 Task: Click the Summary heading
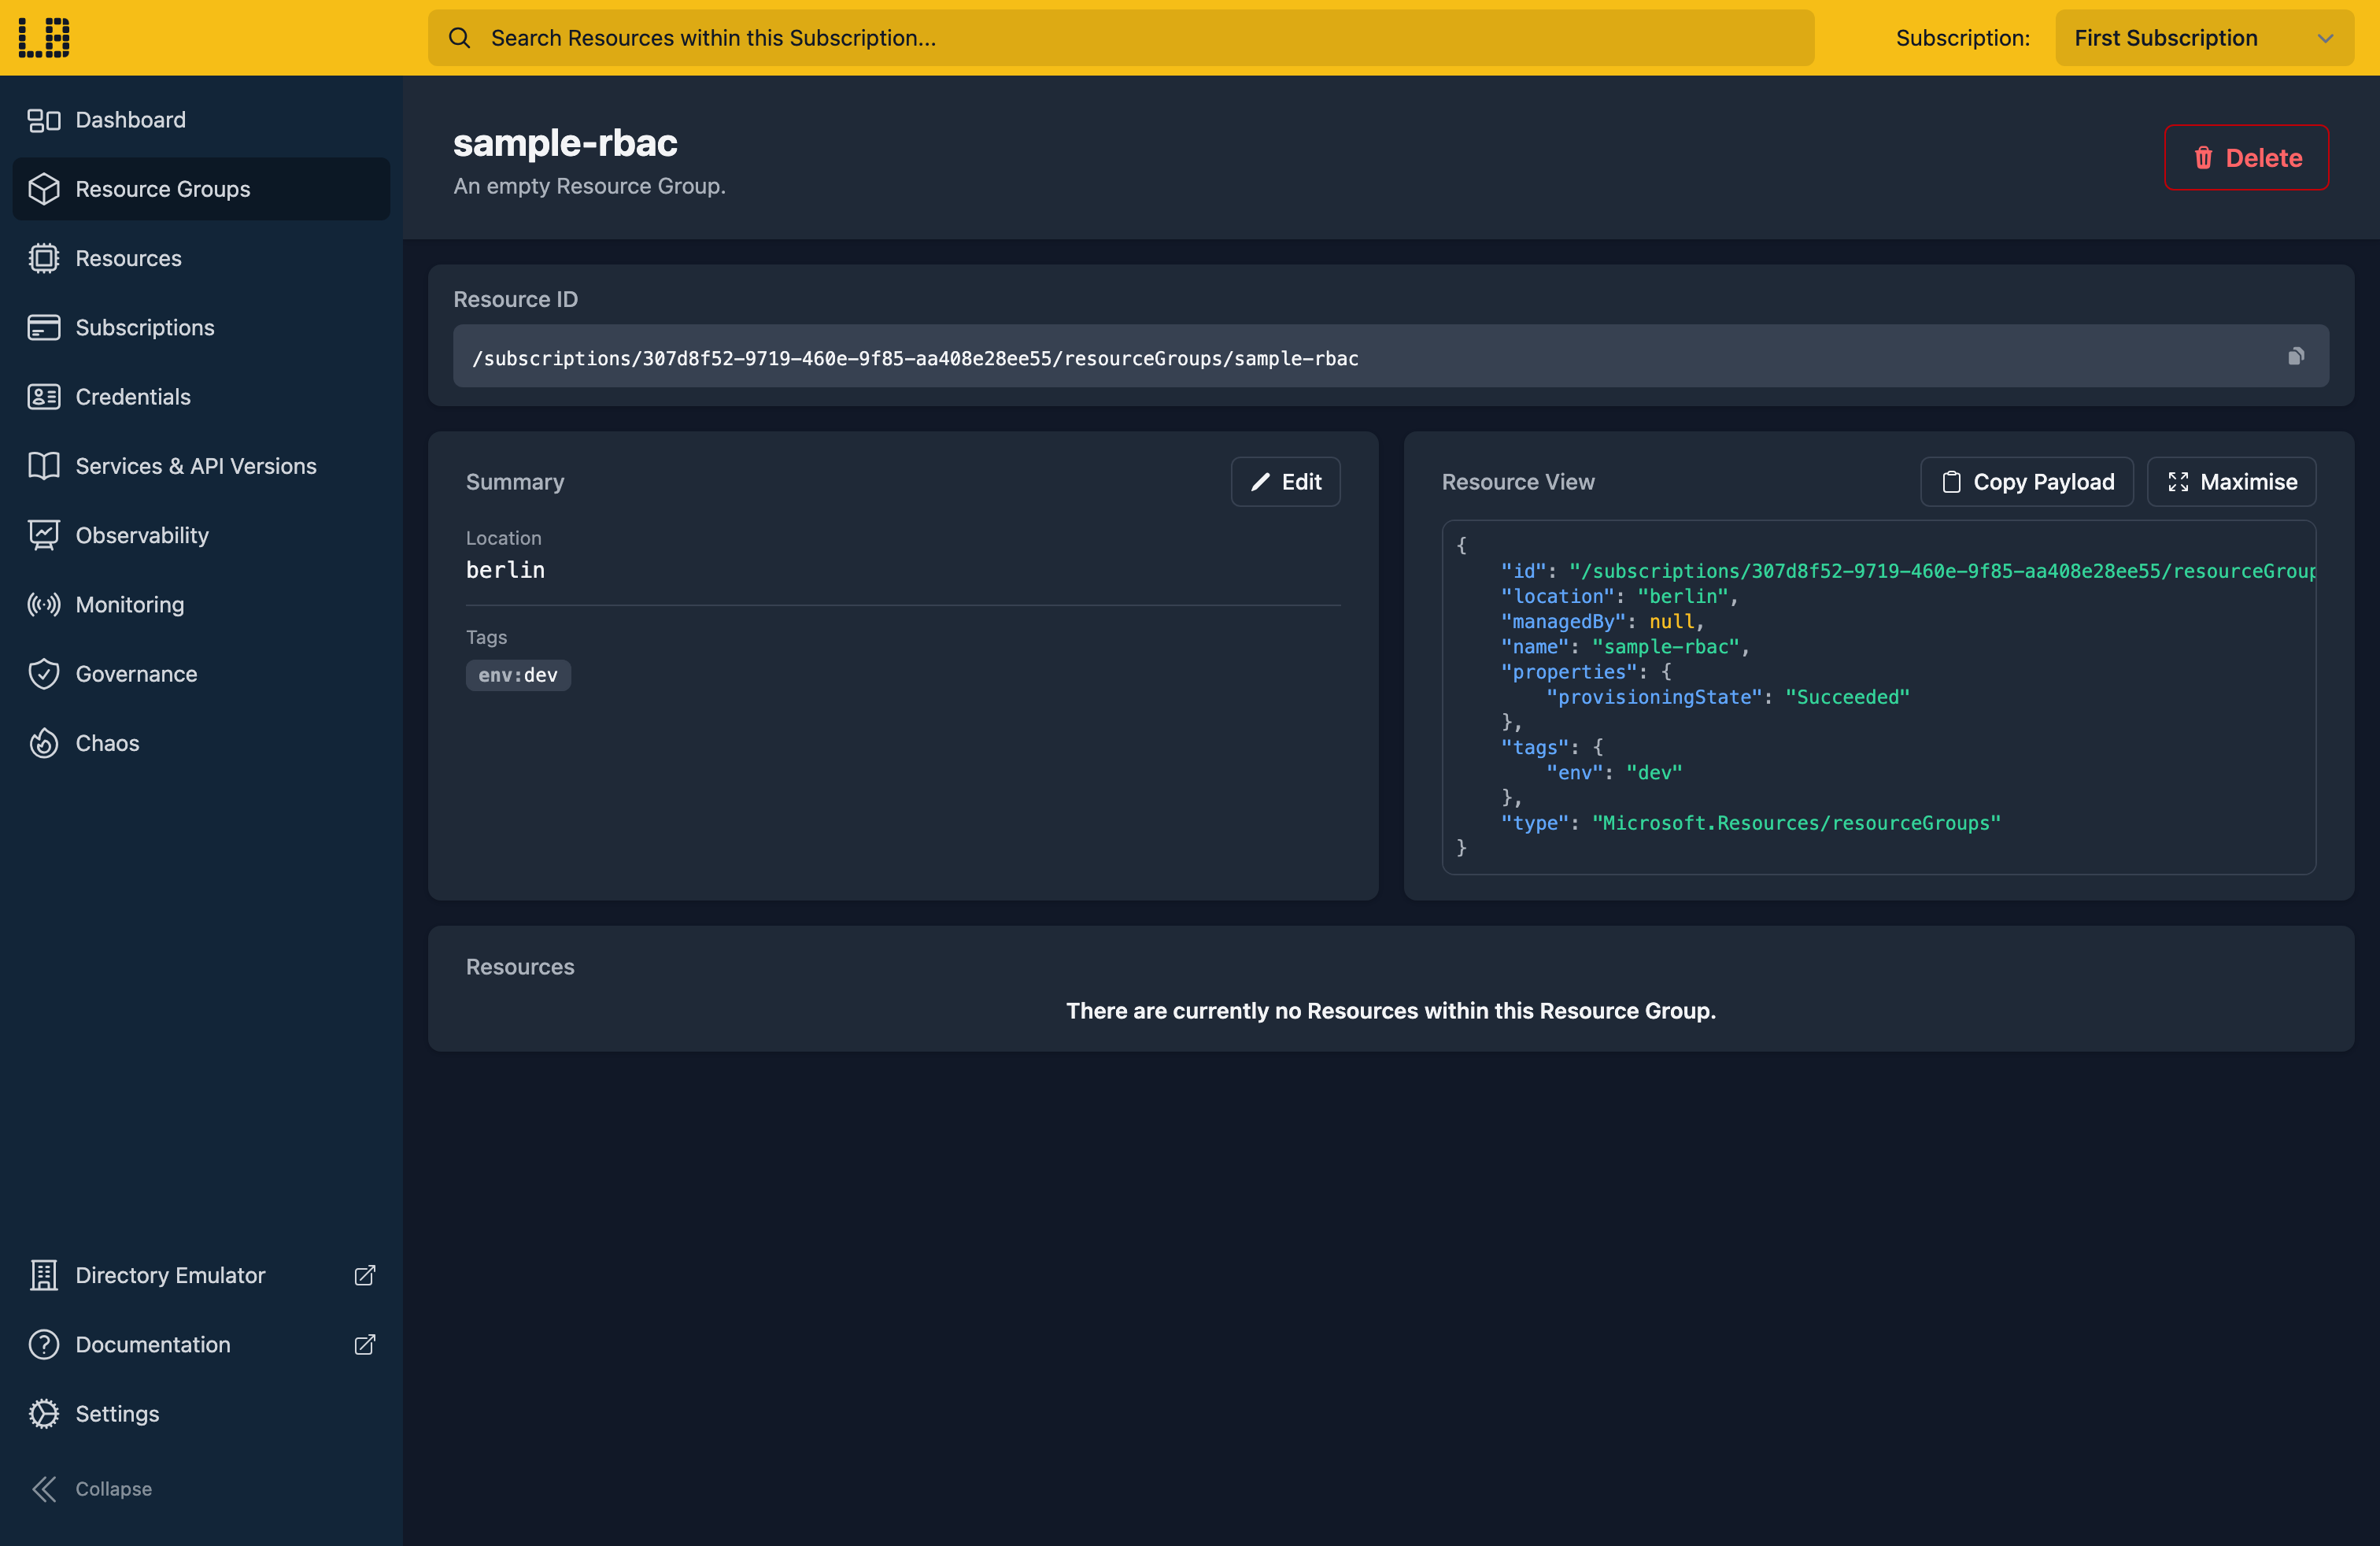(515, 482)
